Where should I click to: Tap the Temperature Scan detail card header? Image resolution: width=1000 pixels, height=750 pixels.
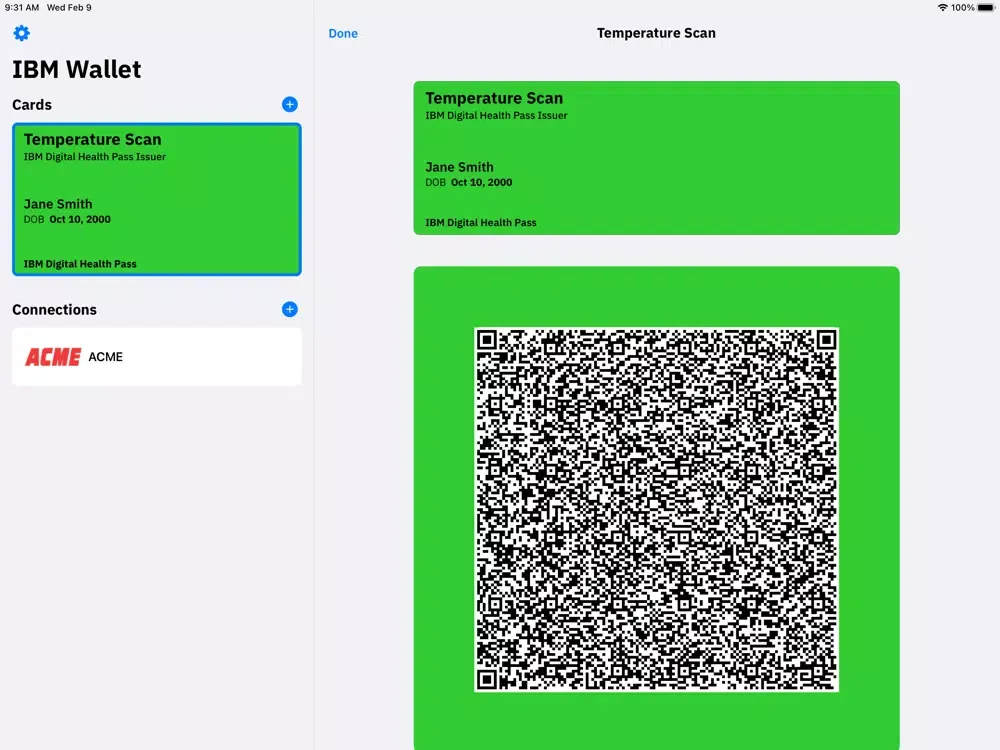494,98
